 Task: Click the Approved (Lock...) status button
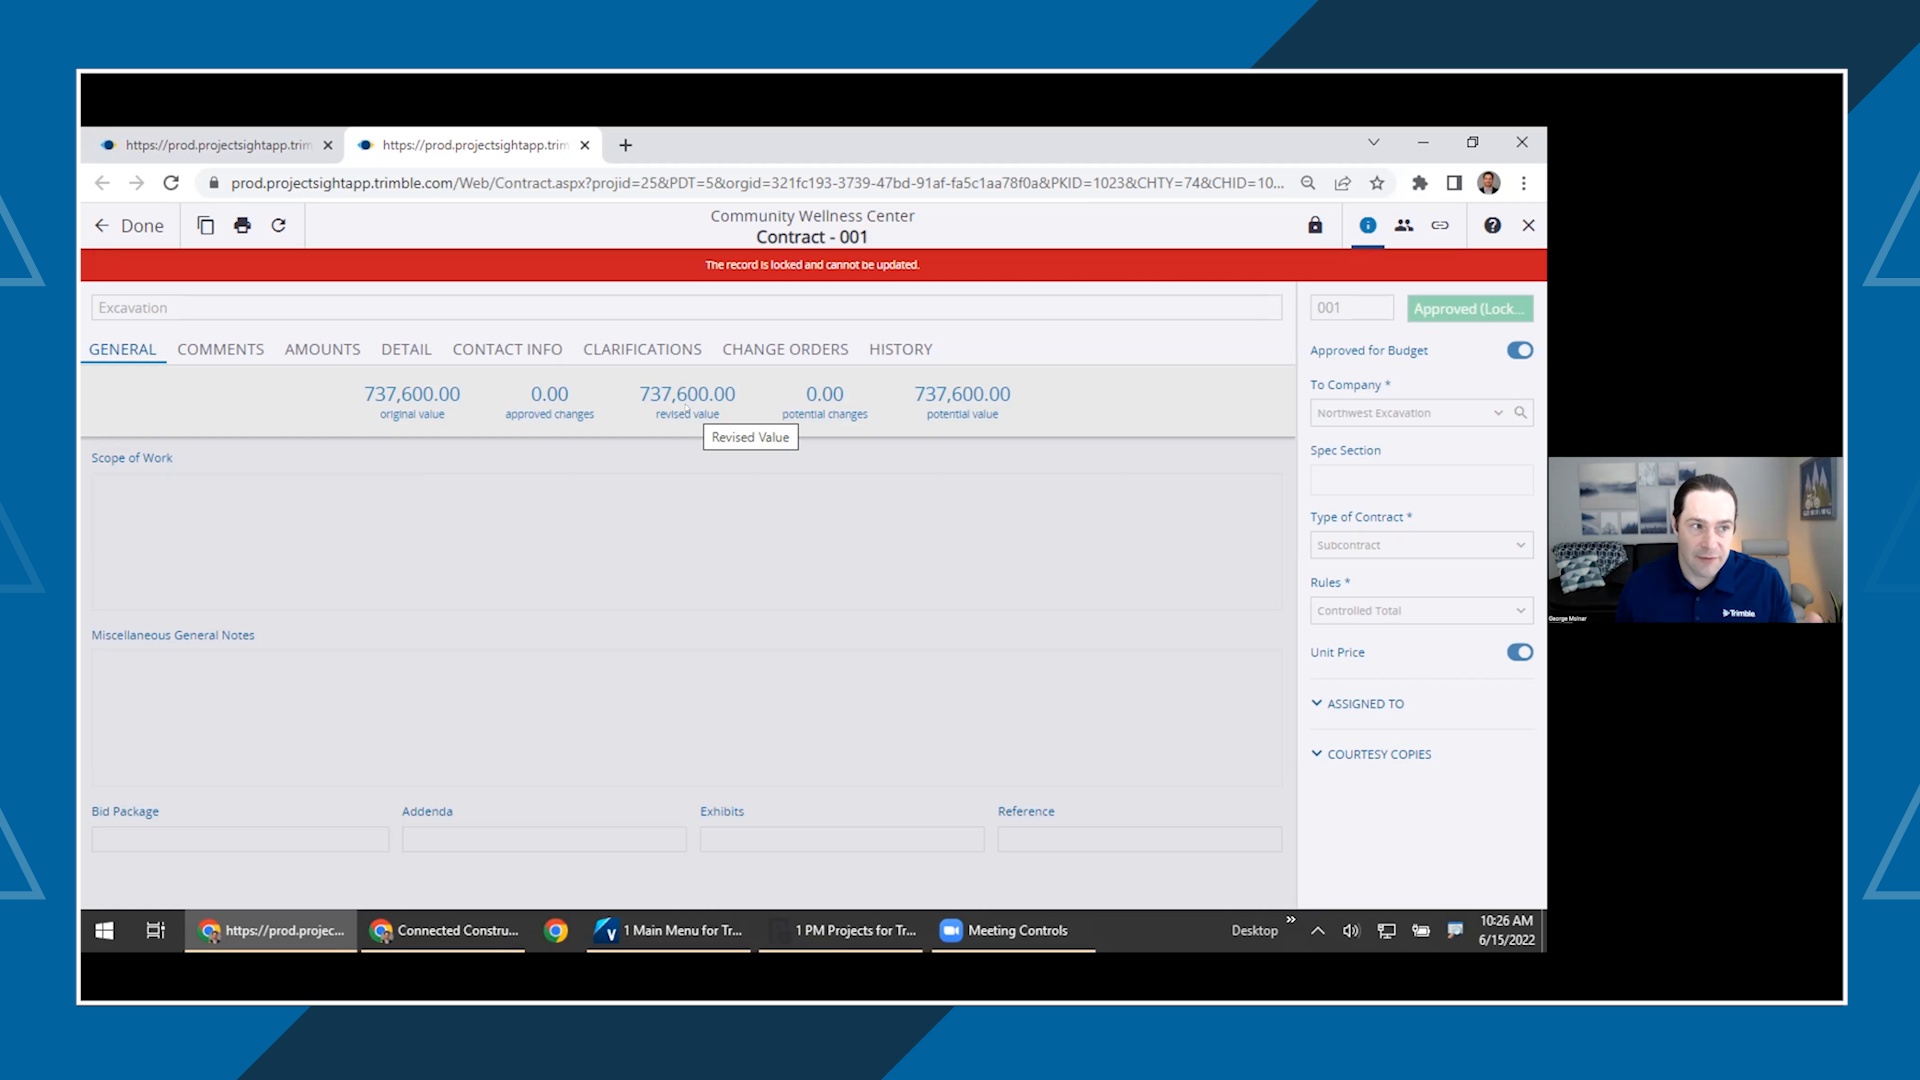click(x=1469, y=309)
